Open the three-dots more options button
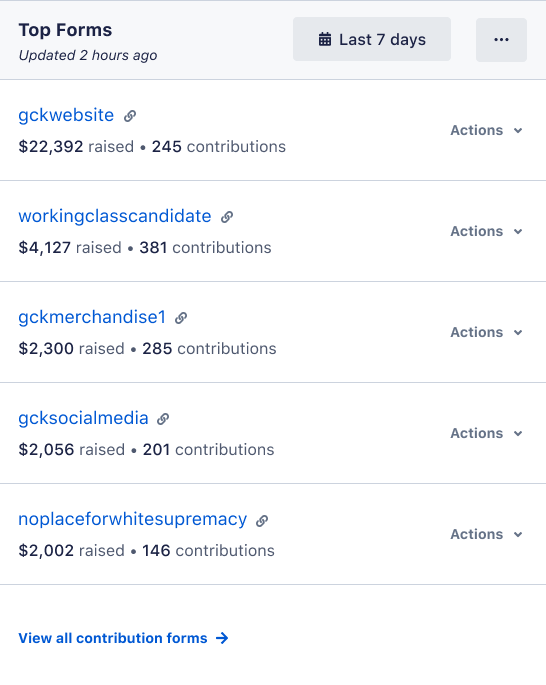 pyautogui.click(x=501, y=40)
